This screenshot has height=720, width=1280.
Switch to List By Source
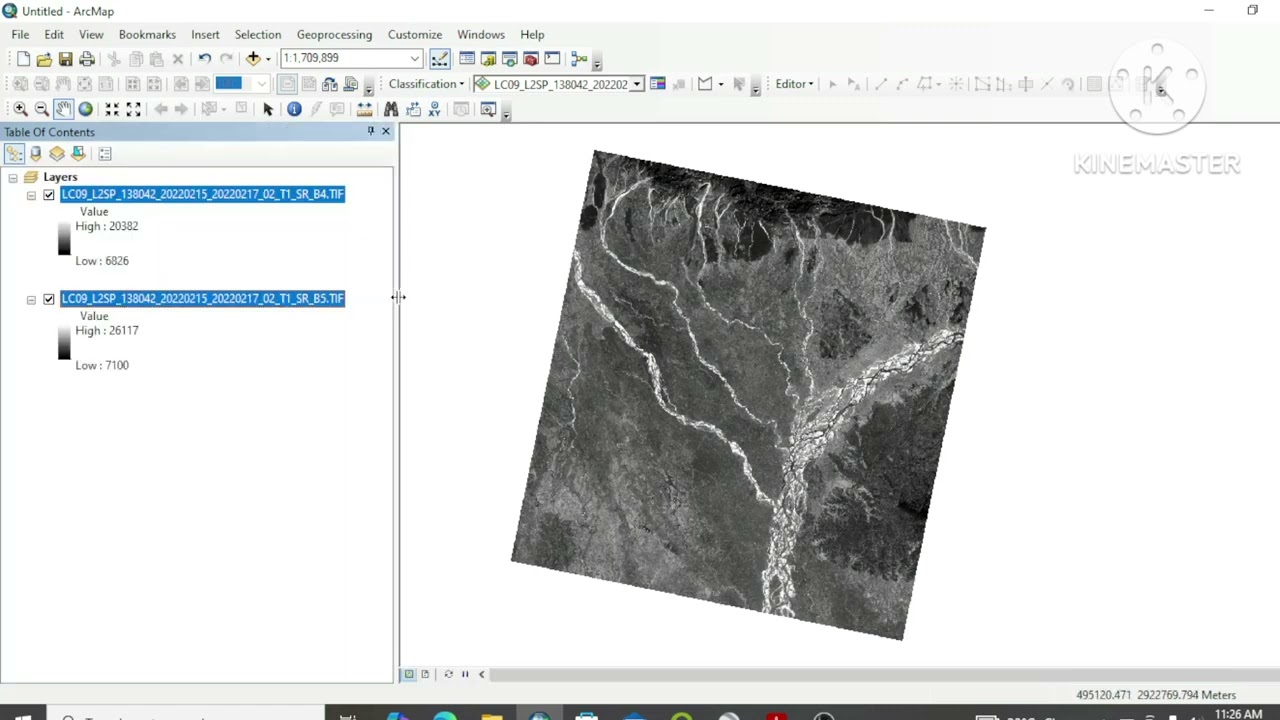[x=36, y=154]
